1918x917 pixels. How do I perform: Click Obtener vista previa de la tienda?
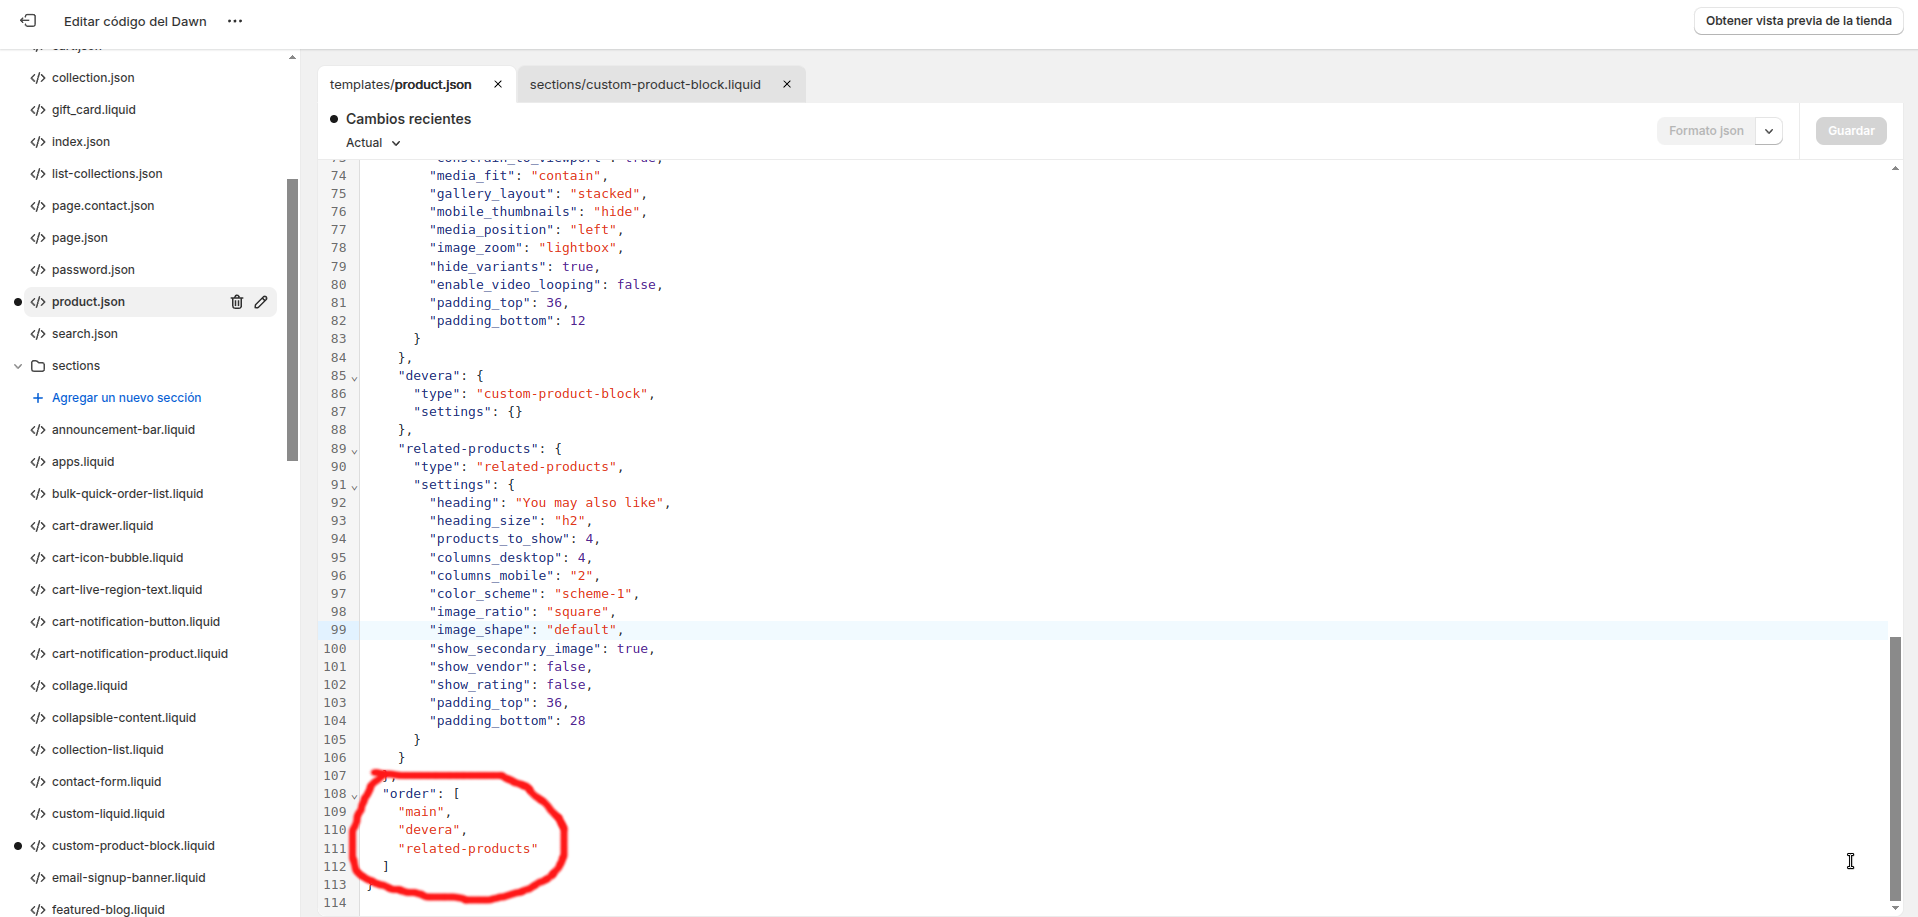(1797, 21)
